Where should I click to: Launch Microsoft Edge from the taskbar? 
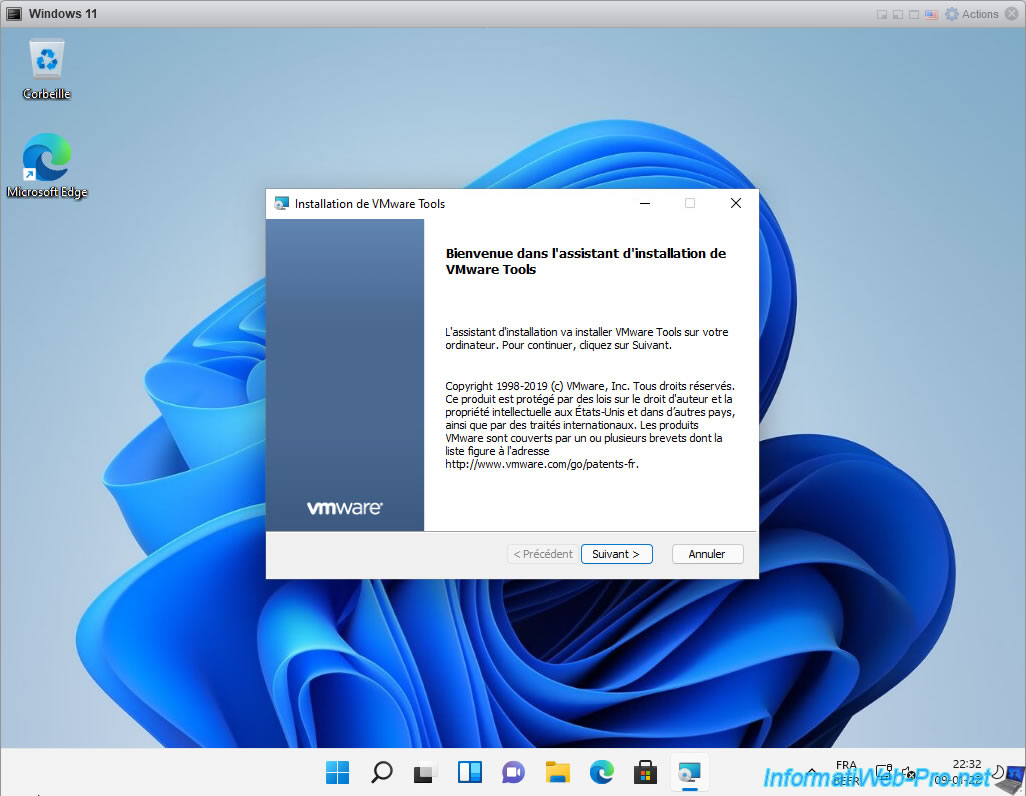click(x=601, y=772)
